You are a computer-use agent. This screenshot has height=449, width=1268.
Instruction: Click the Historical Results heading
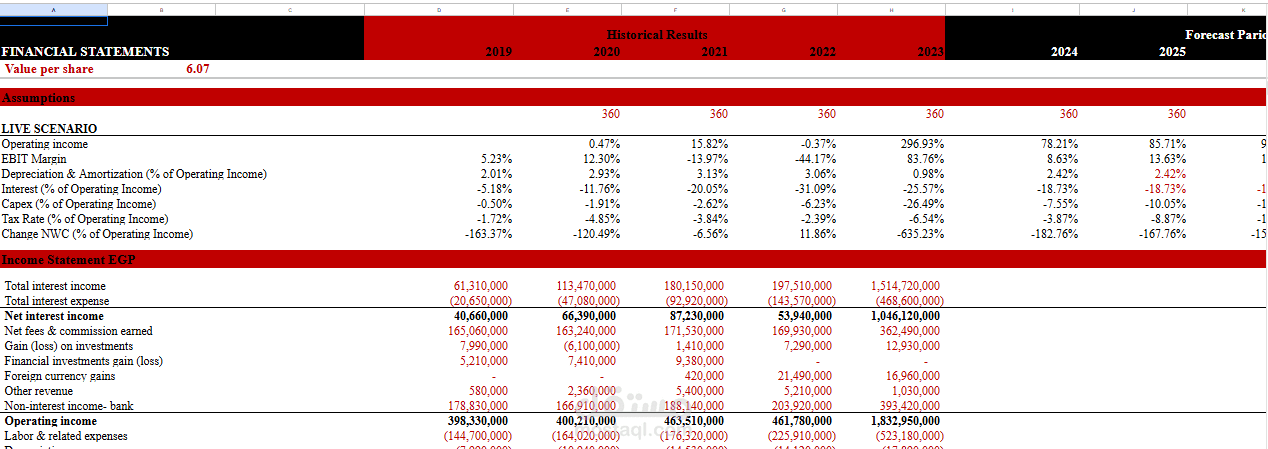click(657, 35)
